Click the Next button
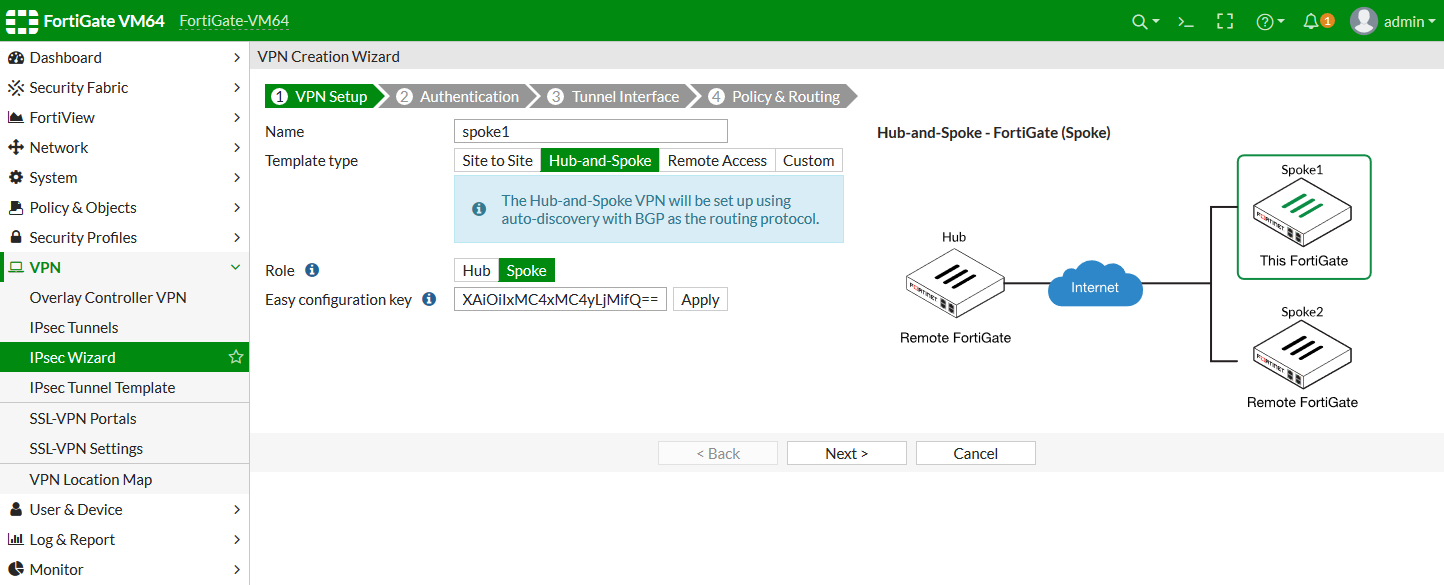The width and height of the screenshot is (1444, 585). point(847,453)
